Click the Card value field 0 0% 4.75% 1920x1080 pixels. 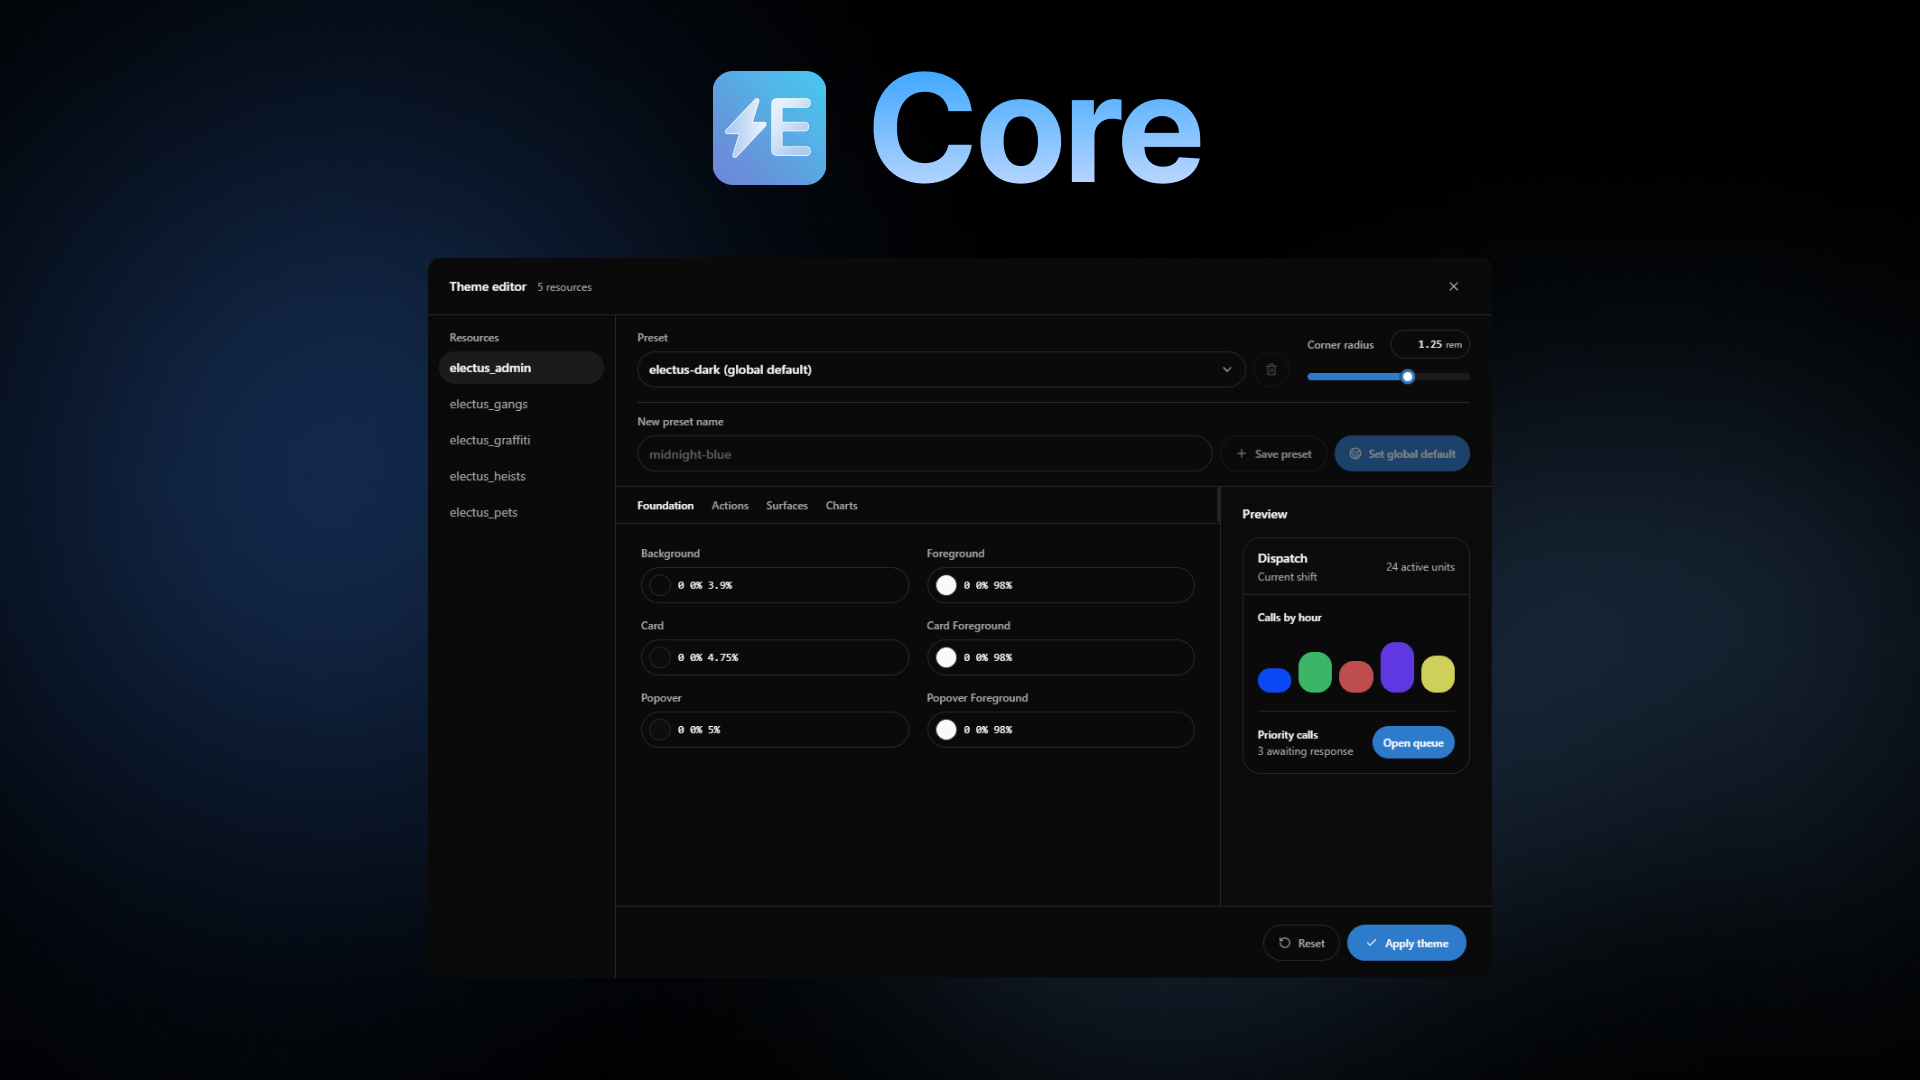(x=775, y=658)
